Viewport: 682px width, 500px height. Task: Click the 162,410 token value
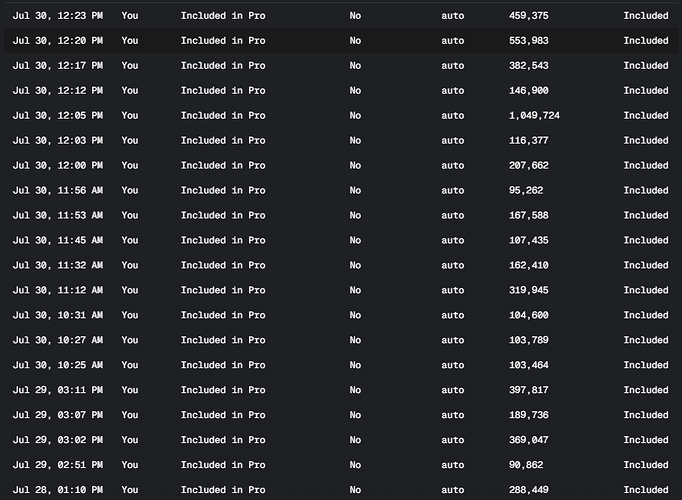[x=528, y=266]
